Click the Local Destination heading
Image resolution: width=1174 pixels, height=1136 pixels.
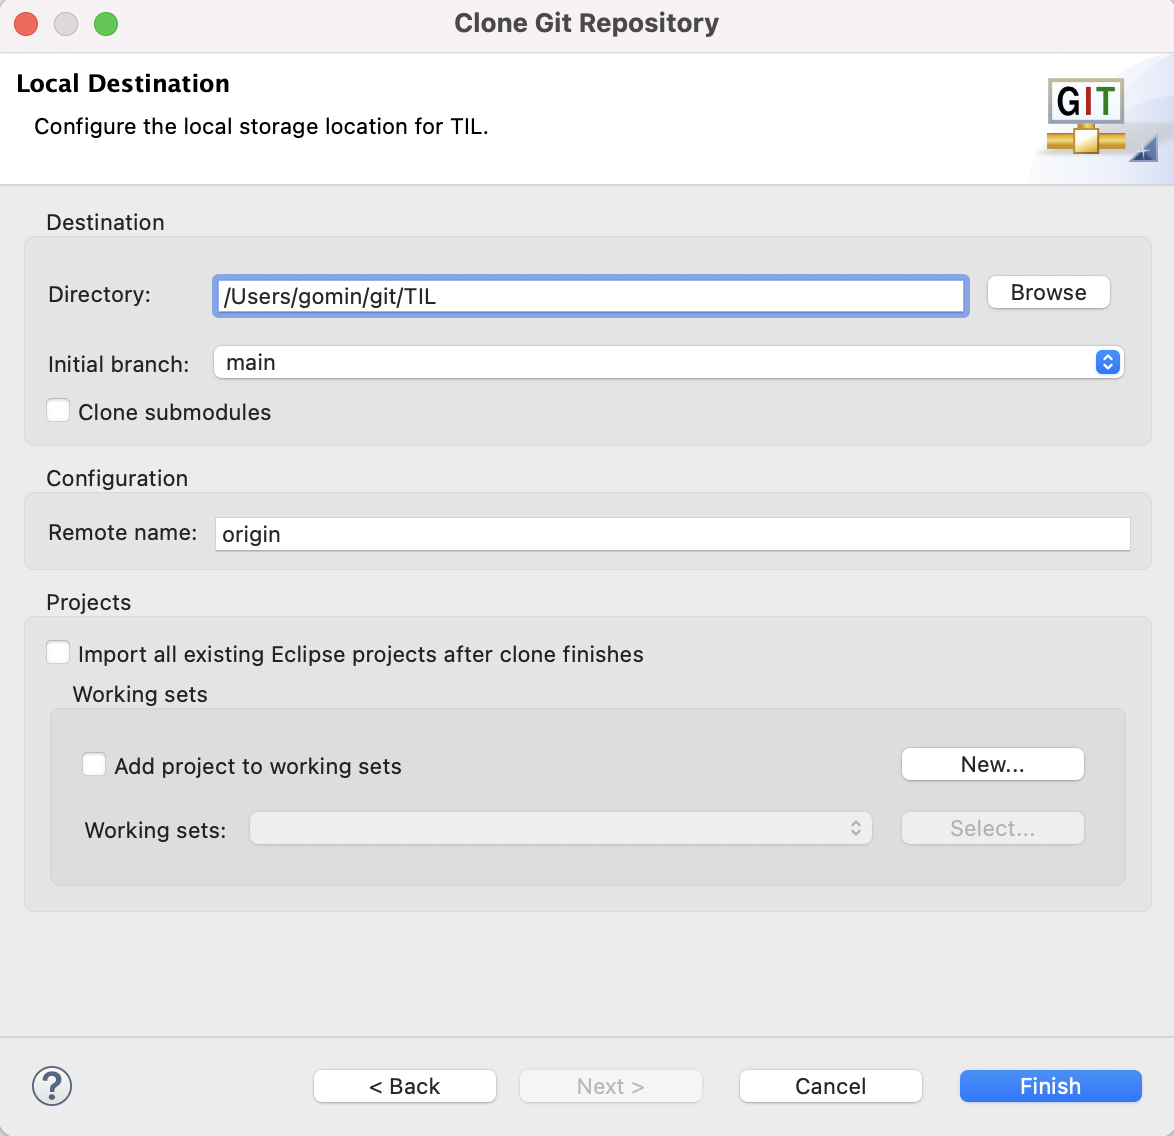pyautogui.click(x=123, y=83)
